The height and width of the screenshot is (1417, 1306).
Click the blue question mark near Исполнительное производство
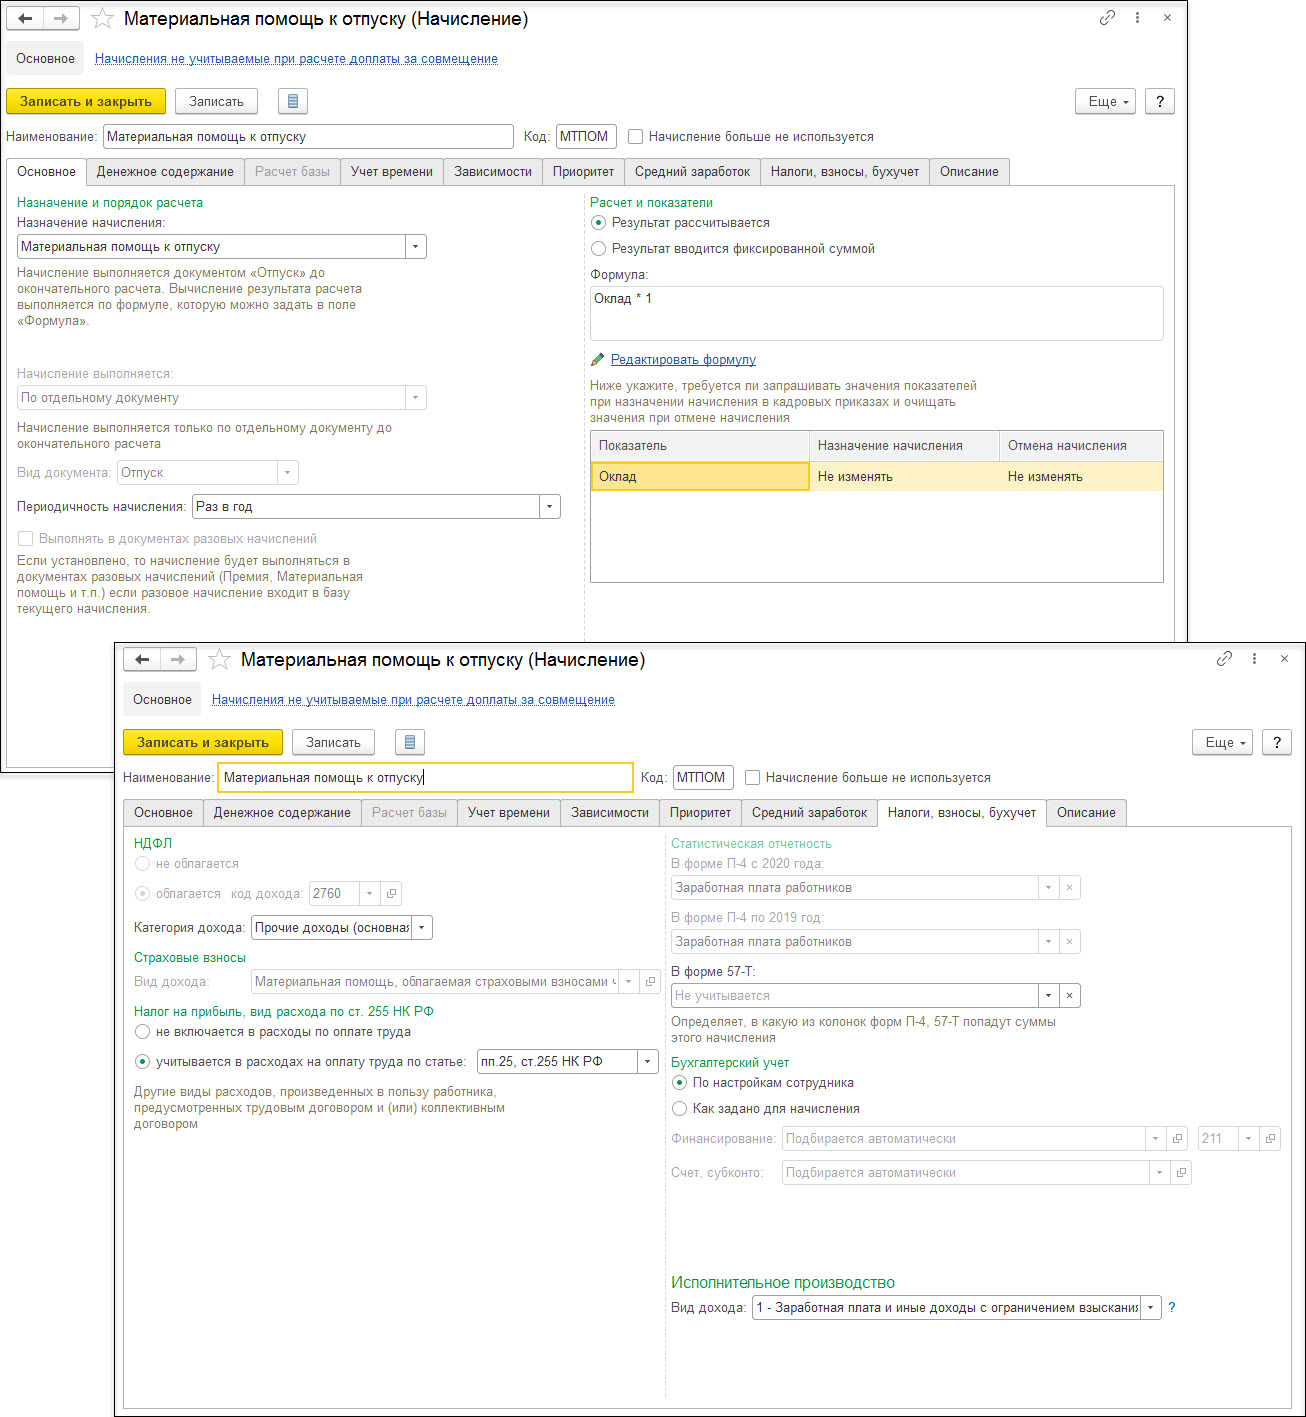pos(1172,1307)
